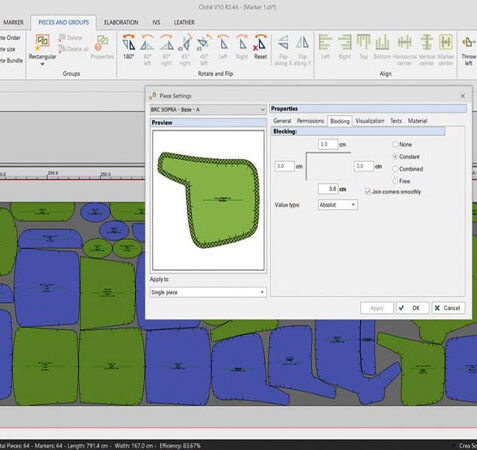Image resolution: width=477 pixels, height=450 pixels.
Task: Click Efficiency 83.67% in status bar
Action: tap(180, 446)
